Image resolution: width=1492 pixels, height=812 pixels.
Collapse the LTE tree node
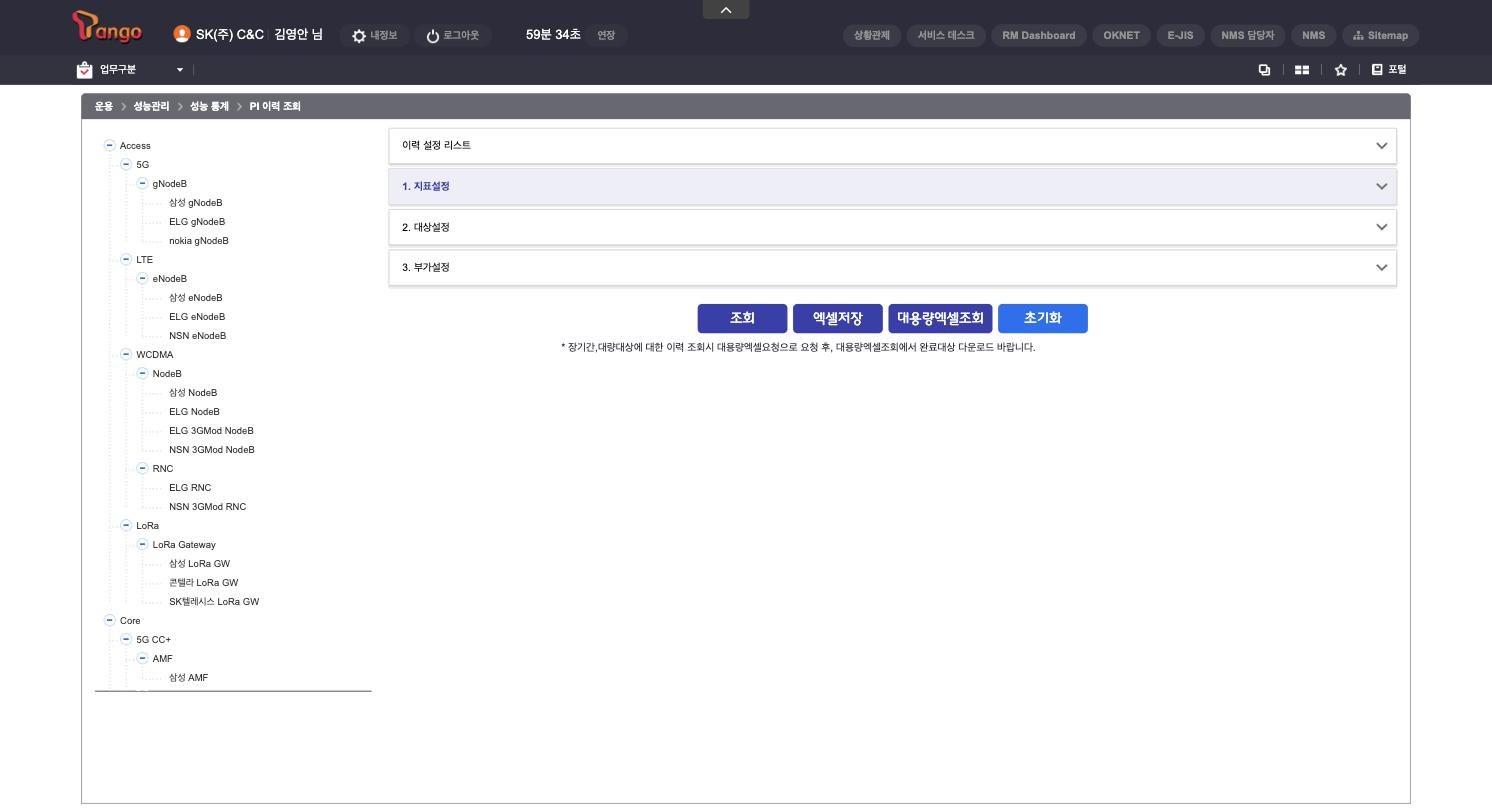point(126,259)
